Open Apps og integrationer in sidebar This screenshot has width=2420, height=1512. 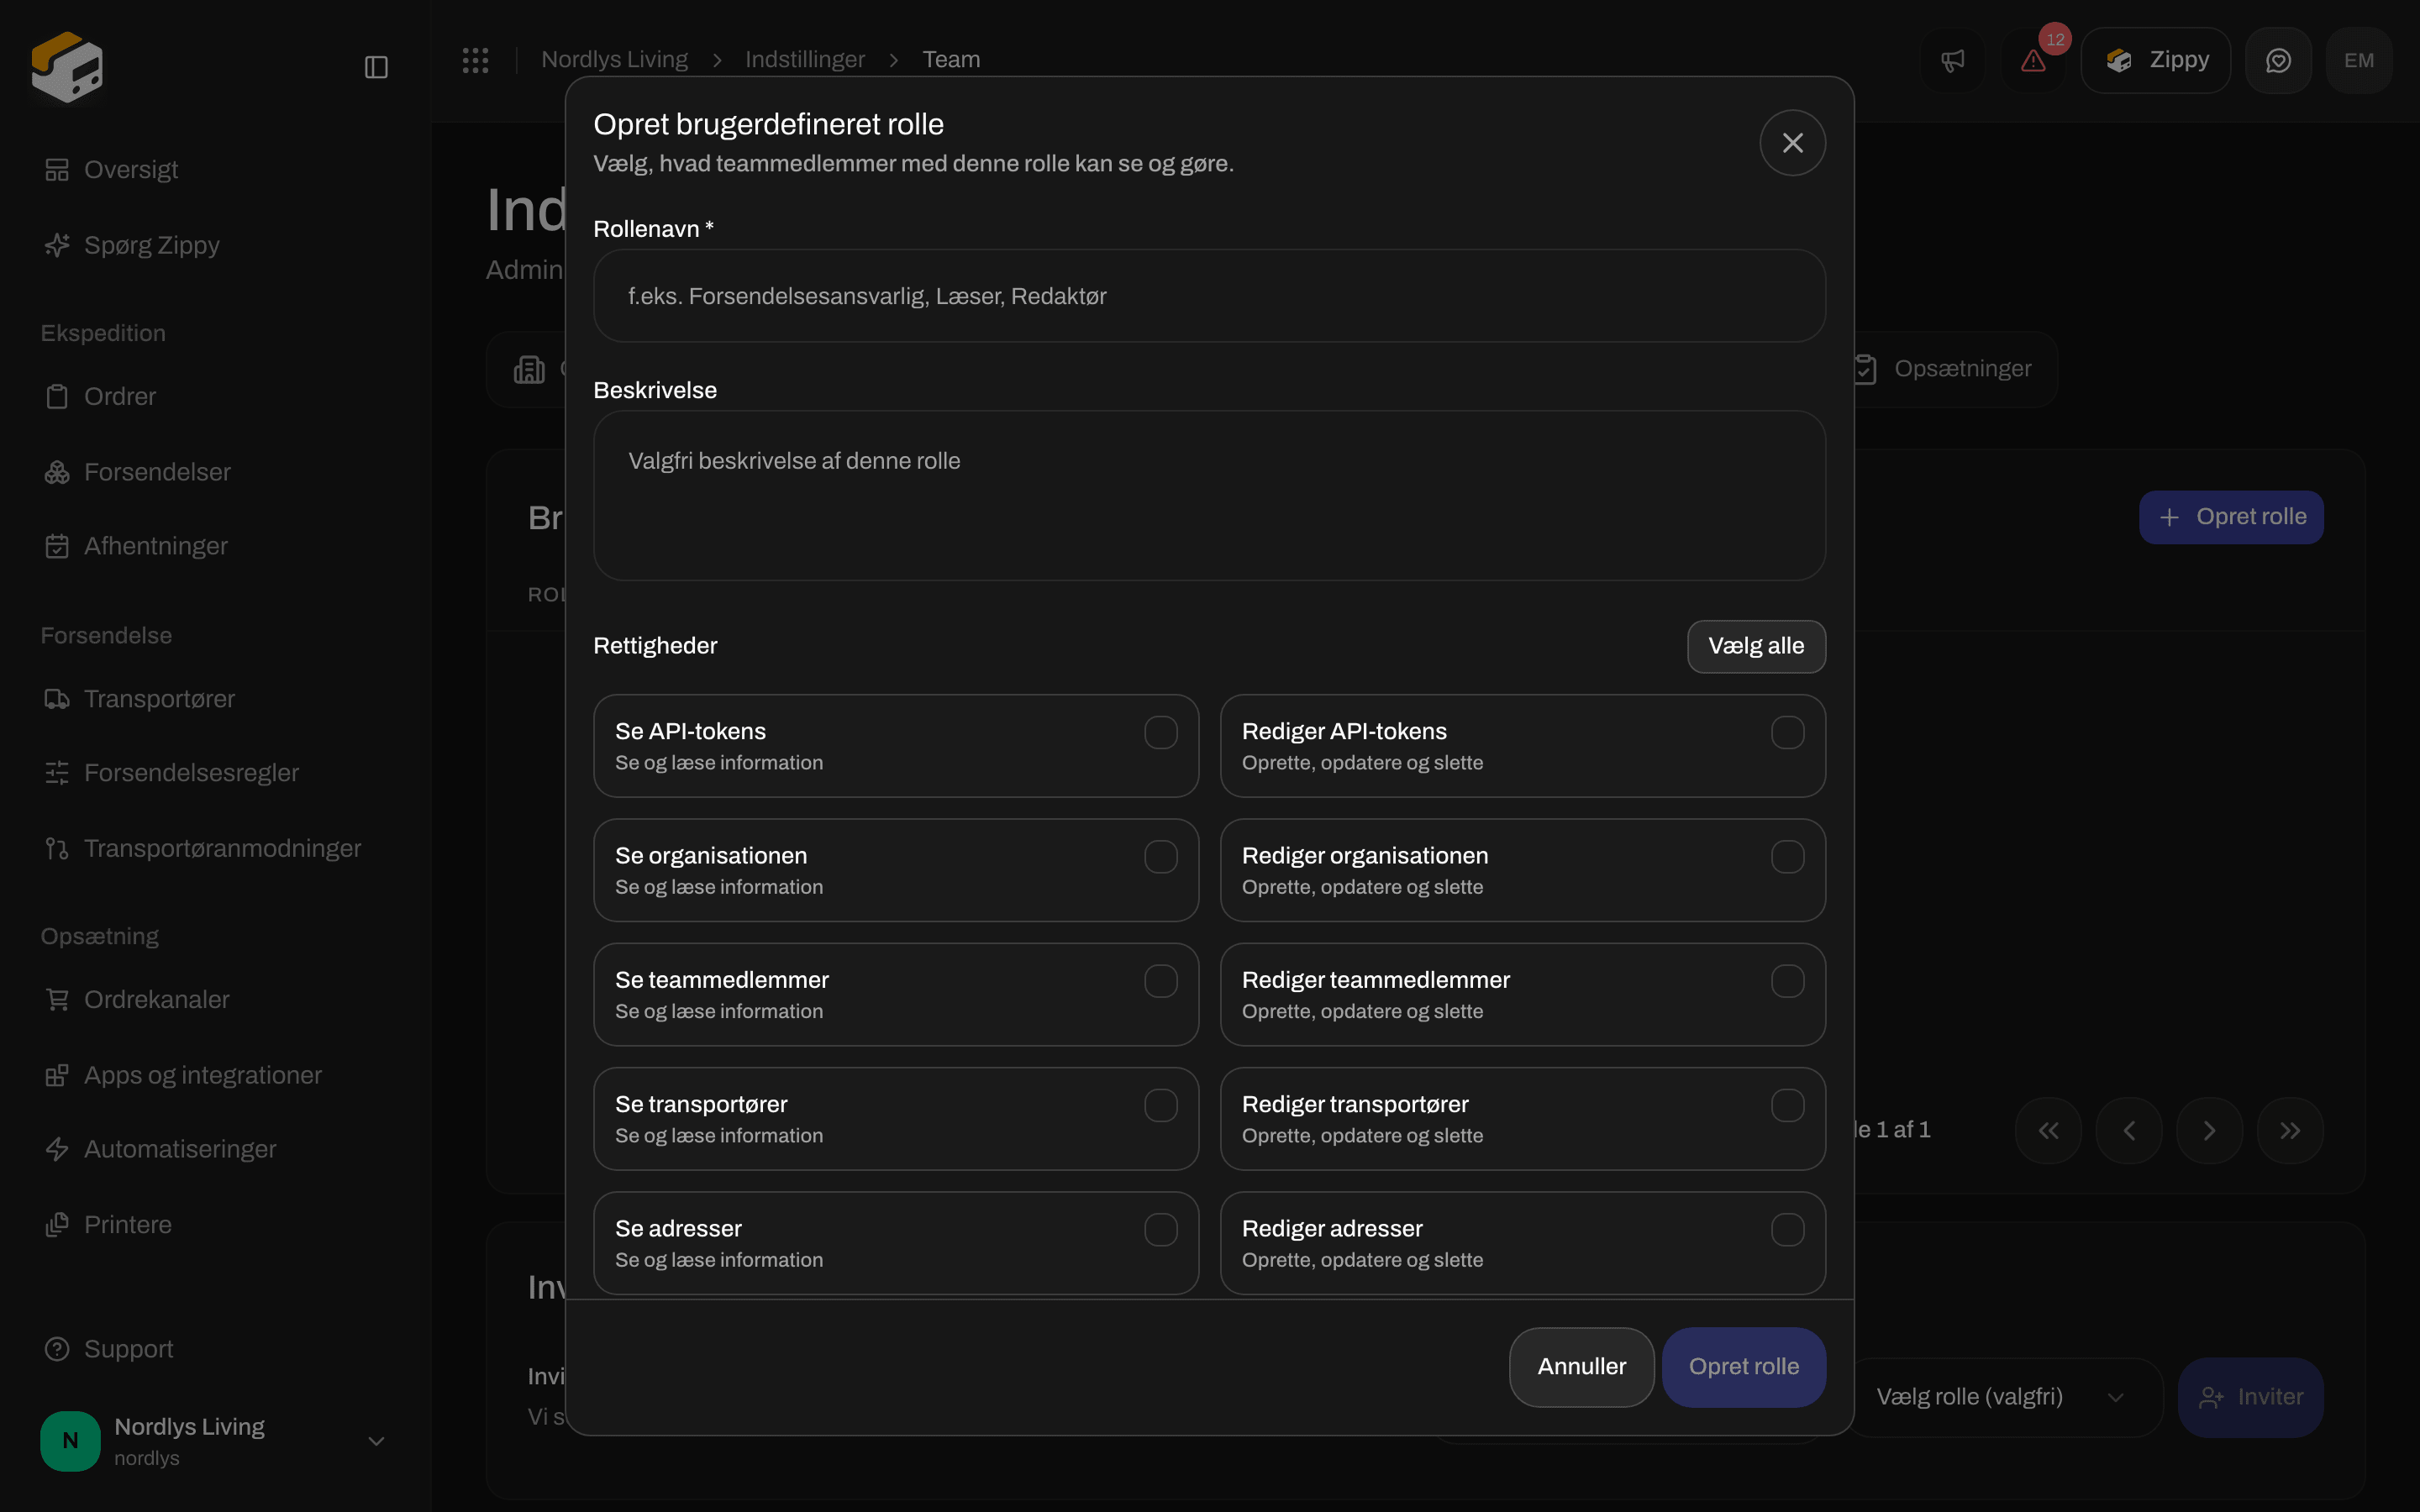tap(183, 1075)
